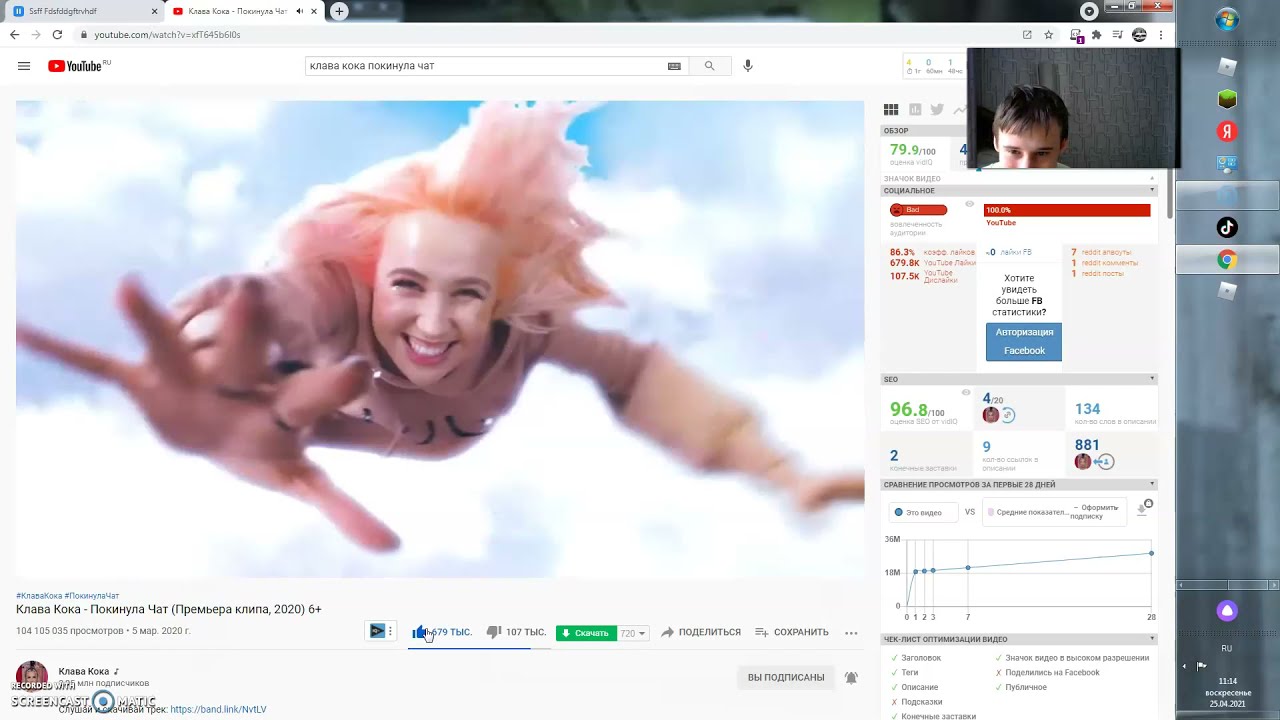Image resolution: width=1280 pixels, height=720 pixels.
Task: Click red 100.0% YouTube engagement bar
Action: pyautogui.click(x=1067, y=210)
